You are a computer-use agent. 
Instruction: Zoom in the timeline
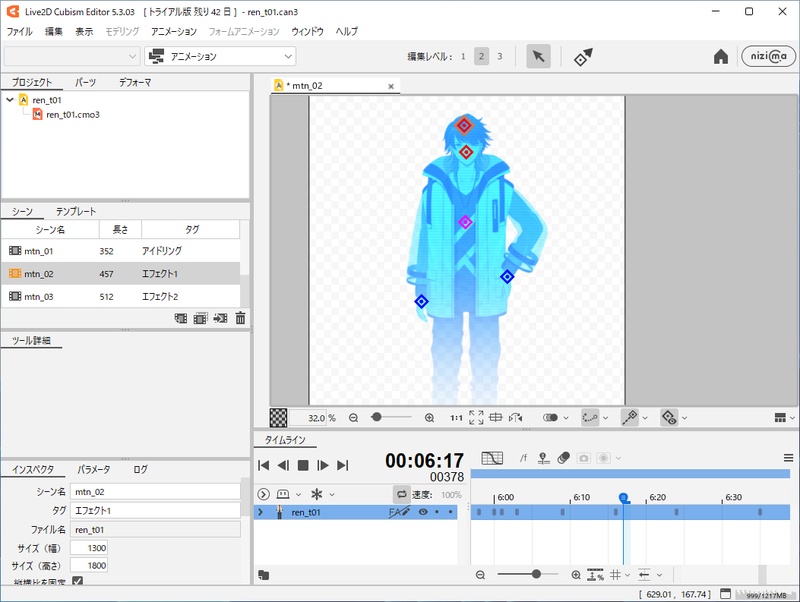[x=576, y=575]
